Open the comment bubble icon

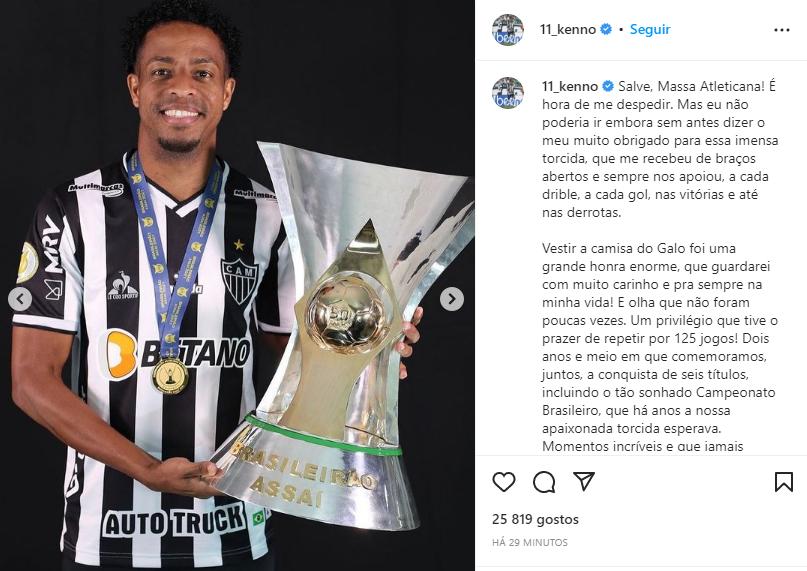(544, 482)
